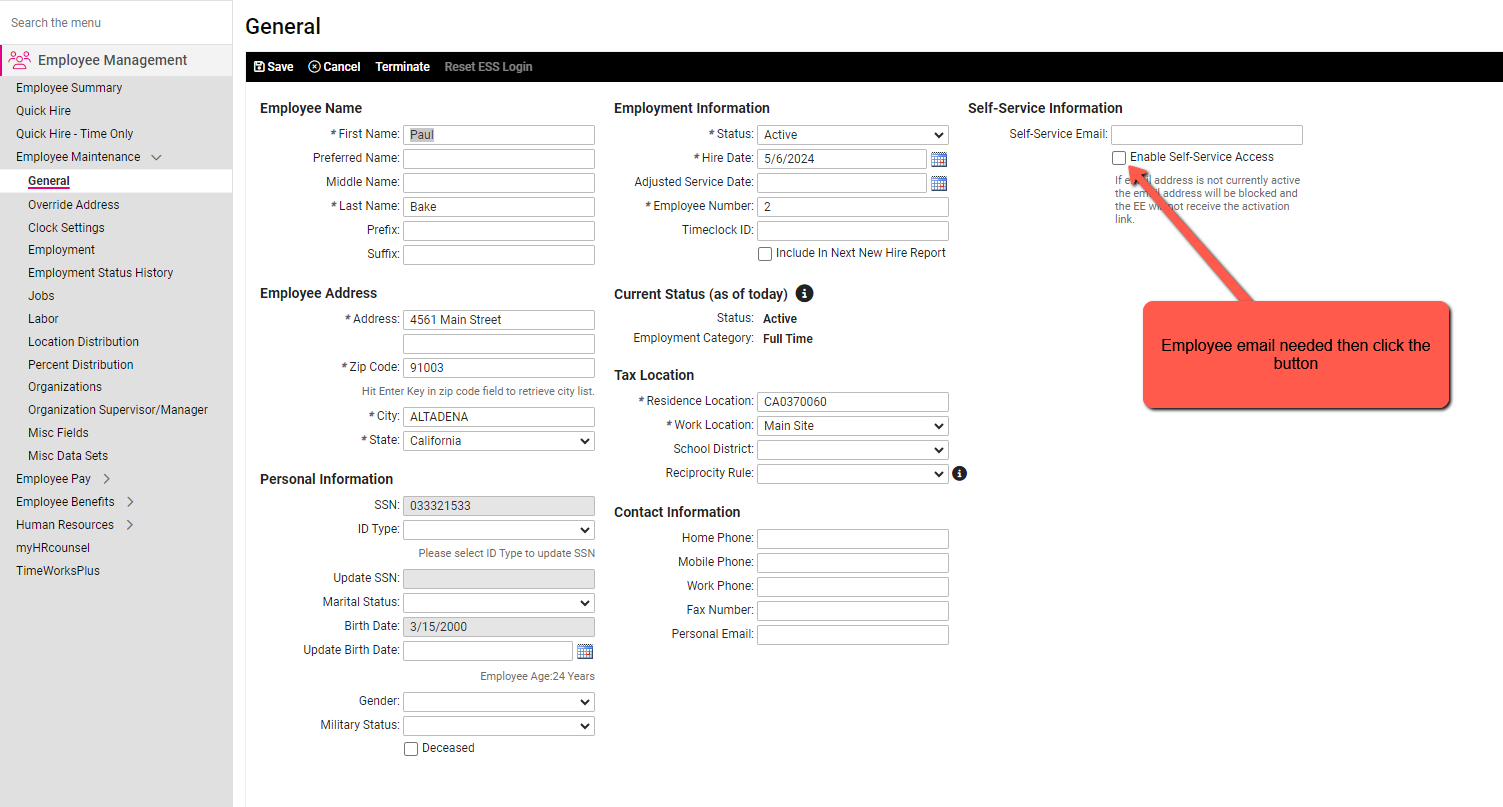
Task: Select Jobs in the sidebar menu
Action: 41,295
